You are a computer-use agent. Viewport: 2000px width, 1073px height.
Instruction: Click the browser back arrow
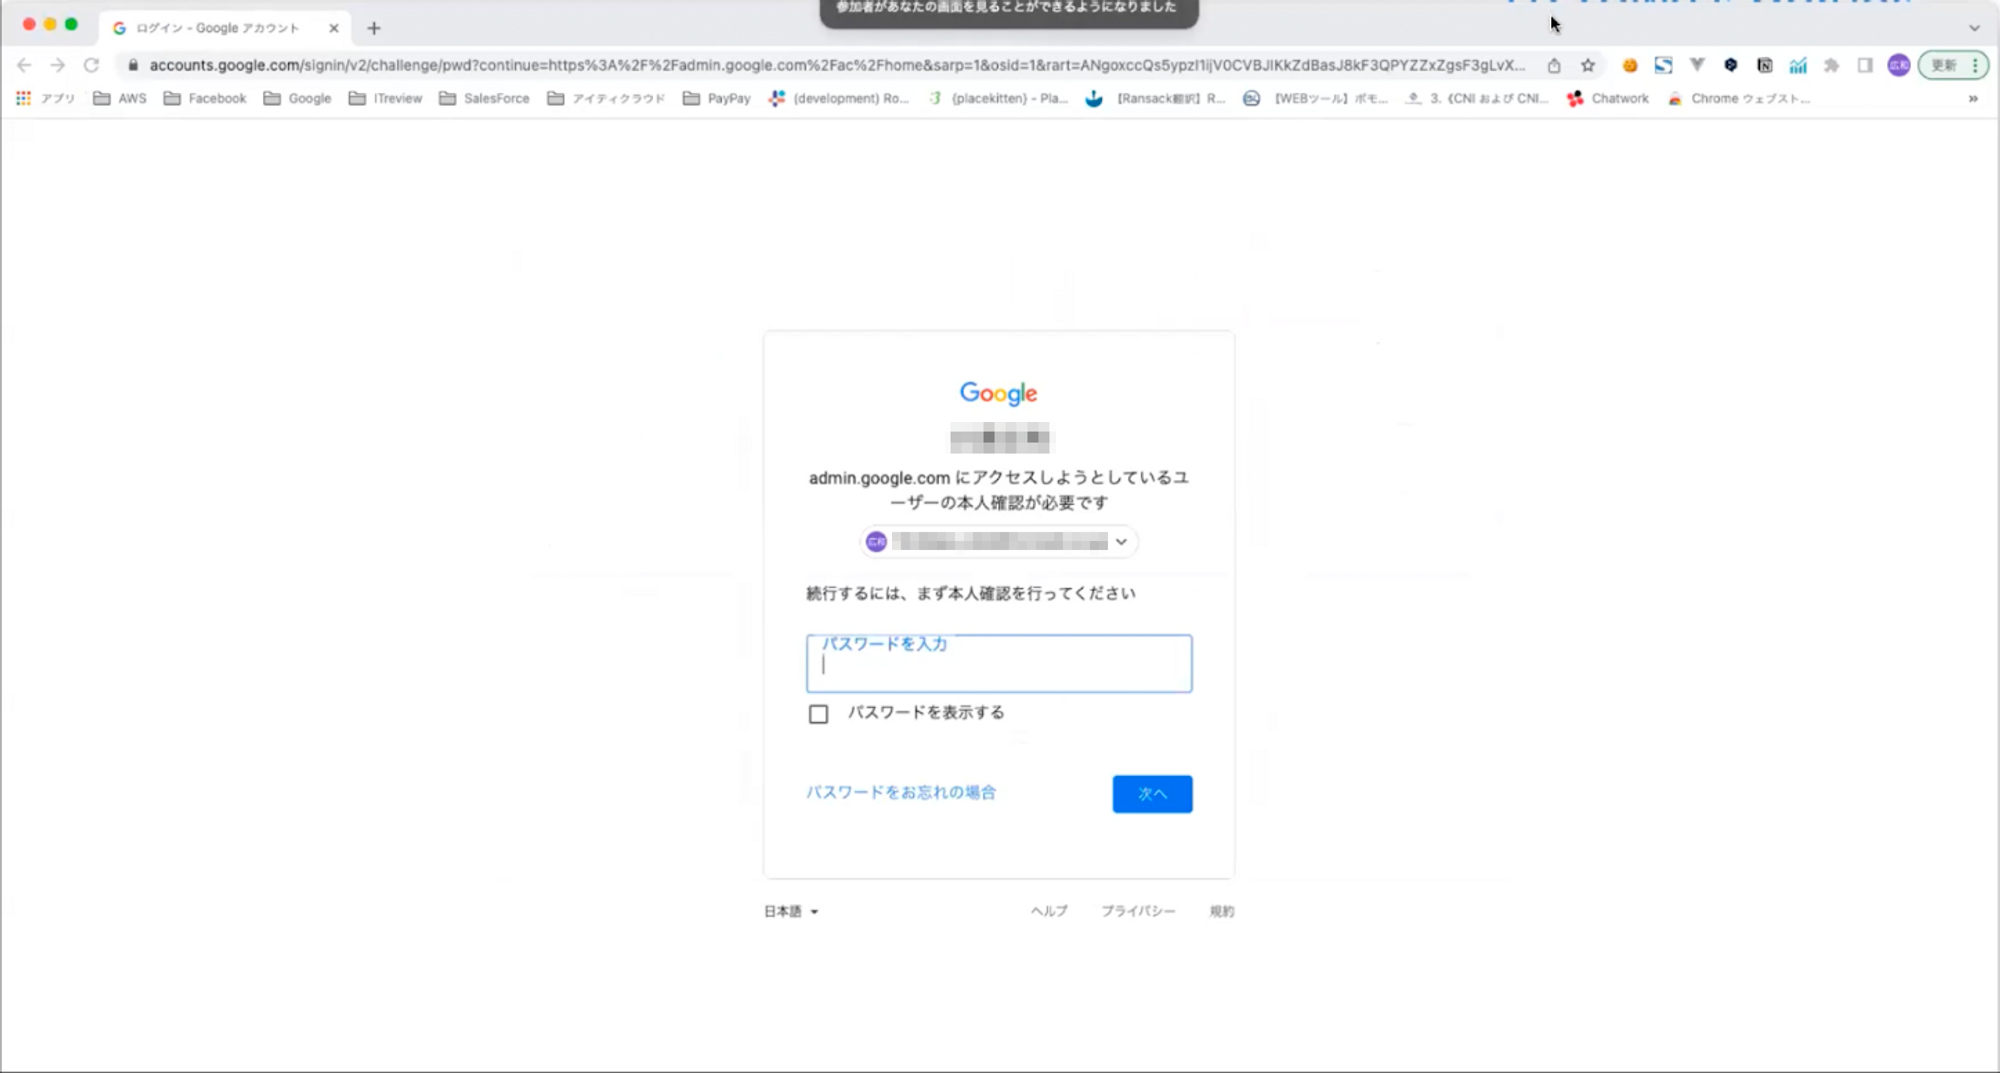coord(24,65)
